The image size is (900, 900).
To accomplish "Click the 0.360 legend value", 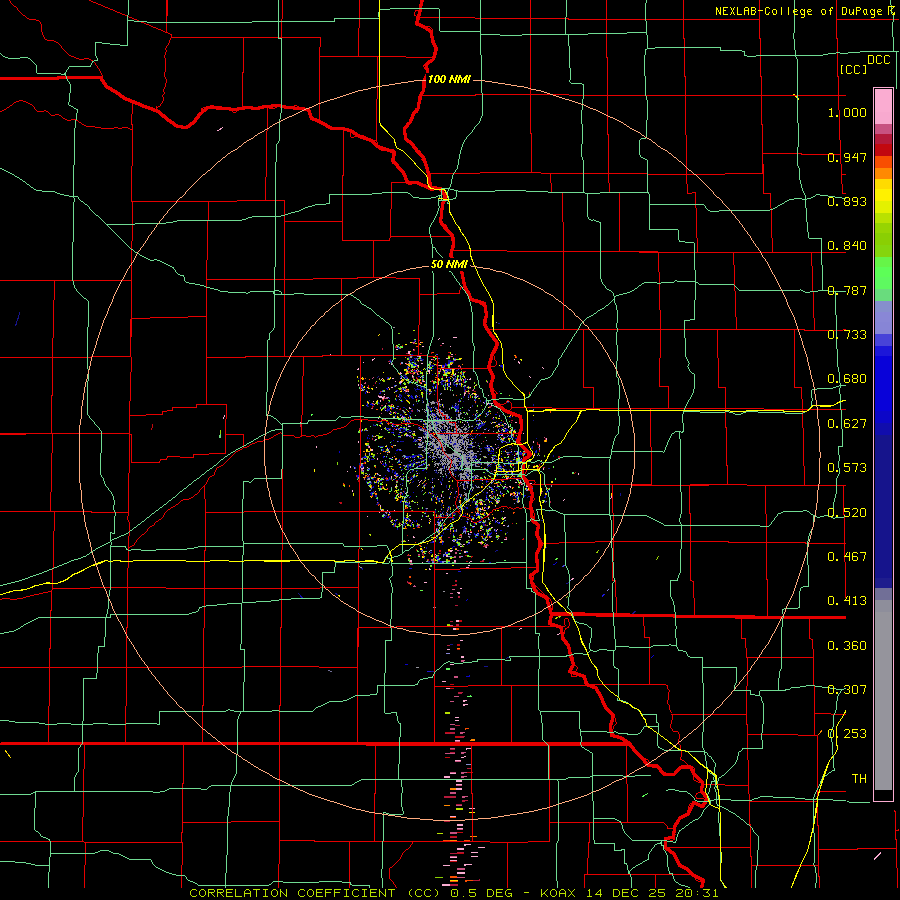I will (x=847, y=646).
